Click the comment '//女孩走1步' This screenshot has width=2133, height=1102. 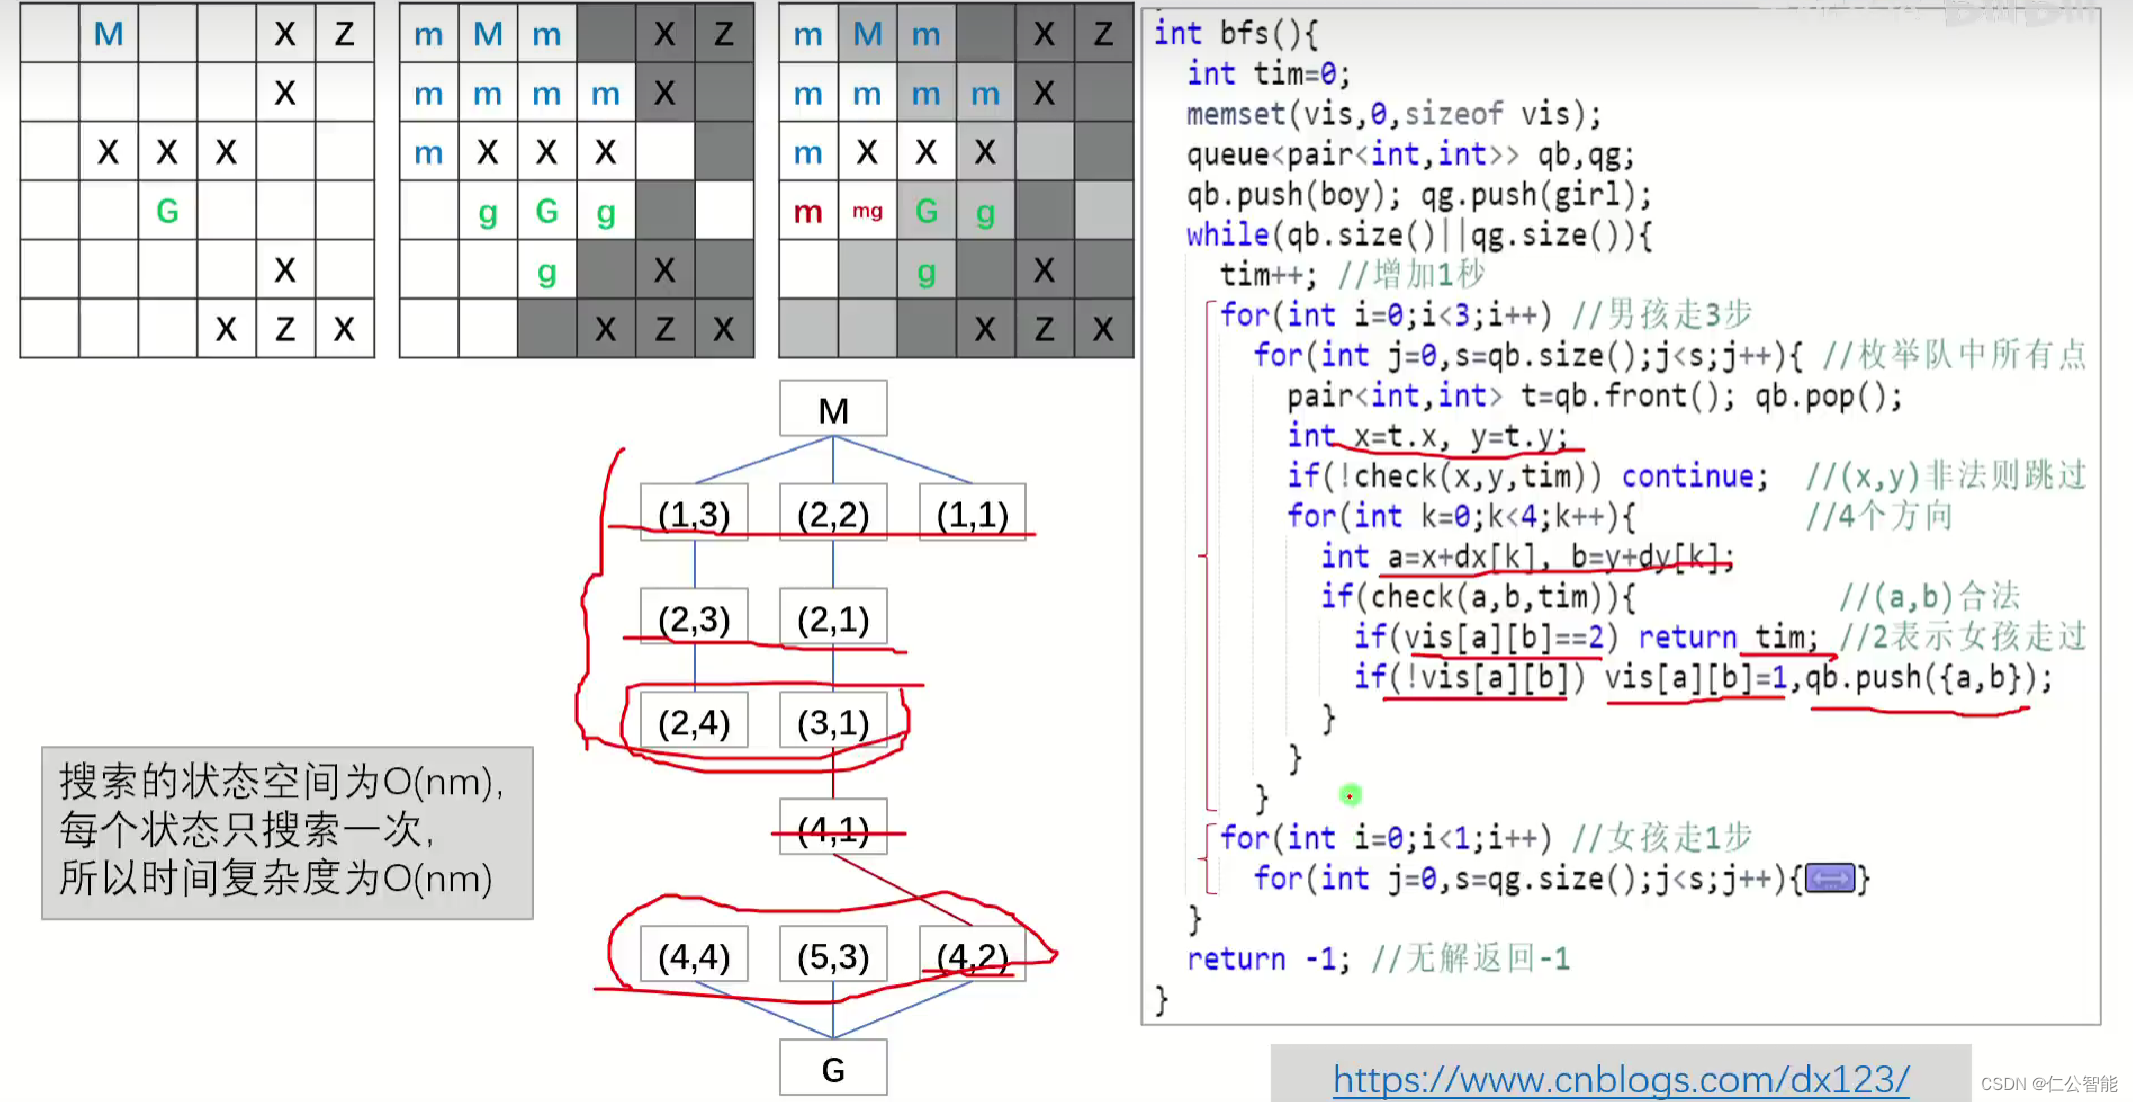1662,837
